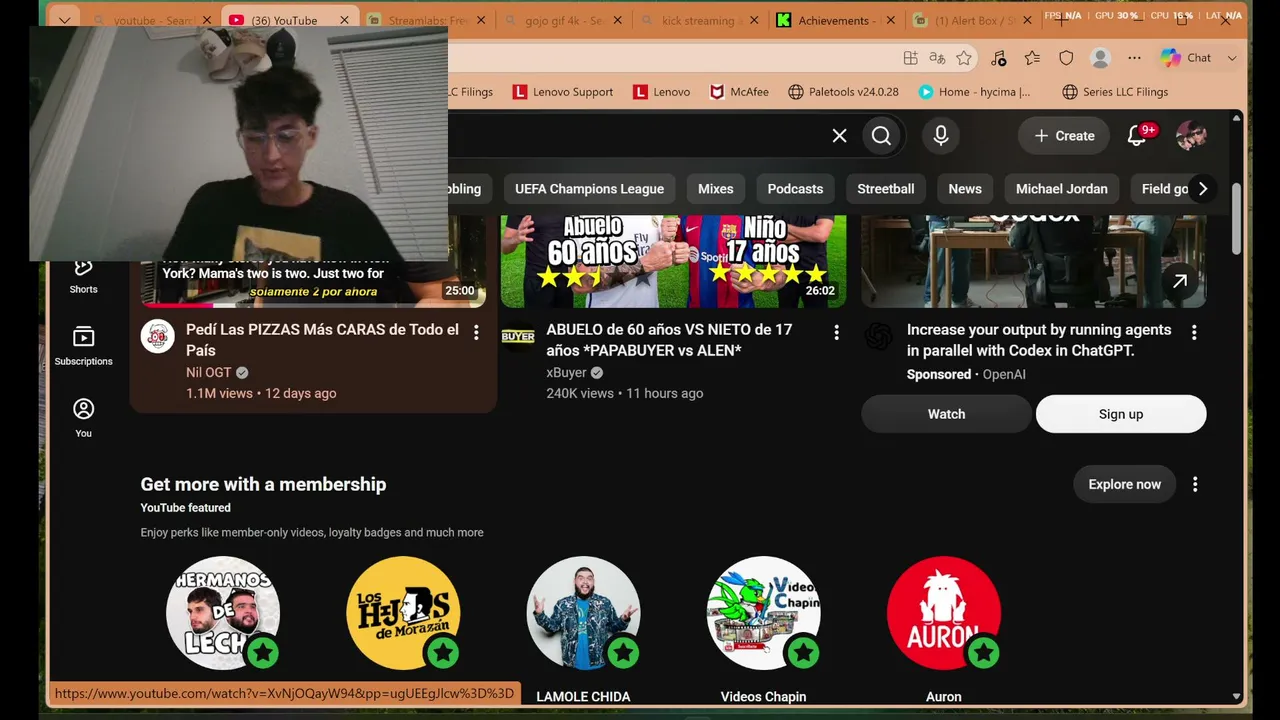This screenshot has width=1280, height=720.
Task: Open the ad's external link arrow
Action: (x=1180, y=282)
